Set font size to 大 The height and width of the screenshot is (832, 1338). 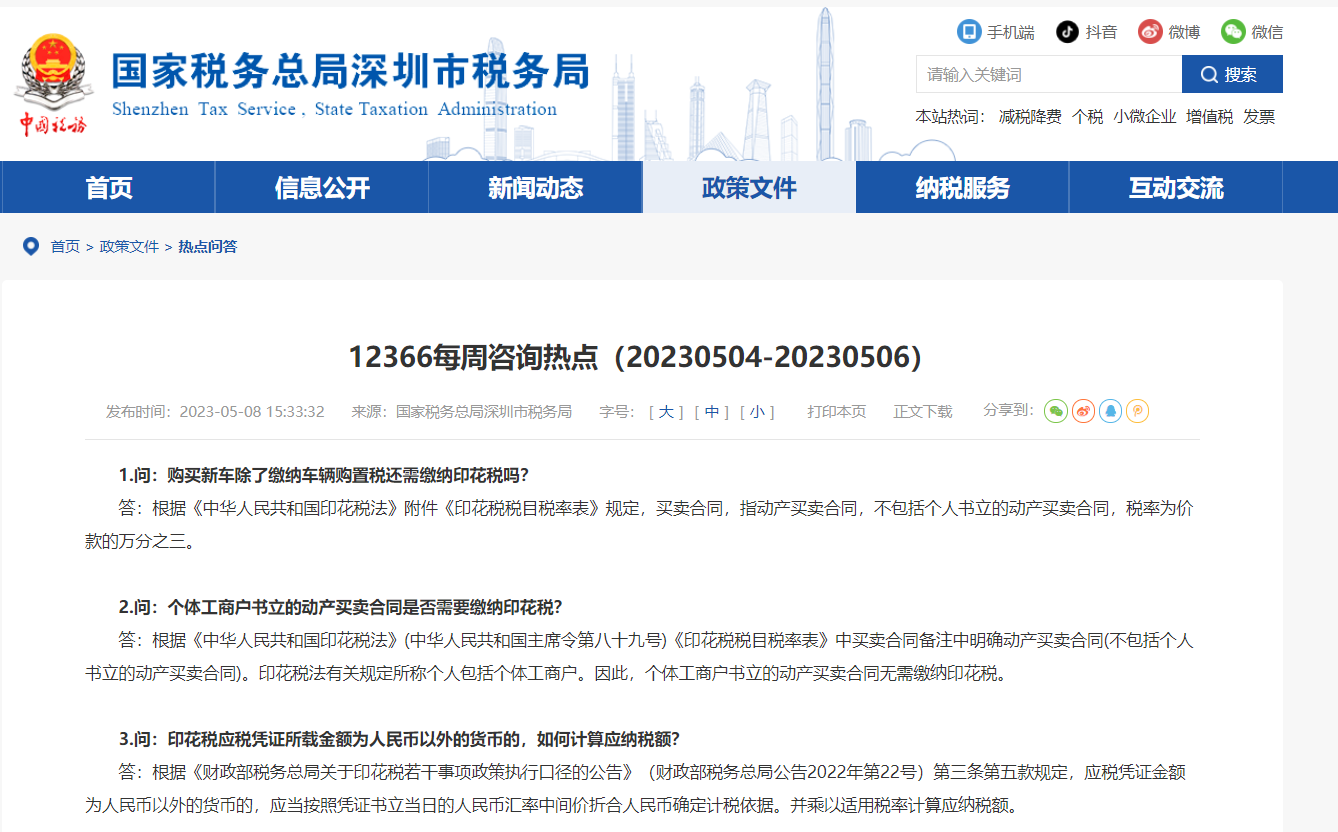click(x=664, y=411)
